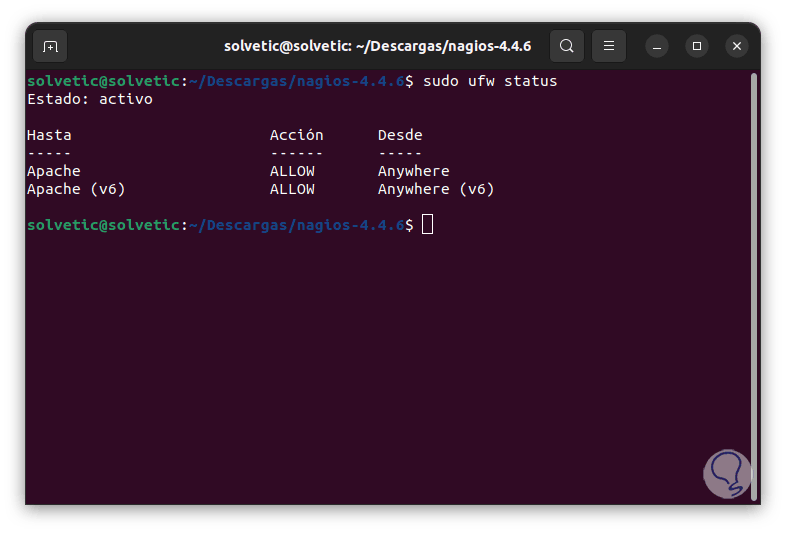Screen dimensions: 786x533
Task: Close the terminal window
Action: (x=737, y=46)
